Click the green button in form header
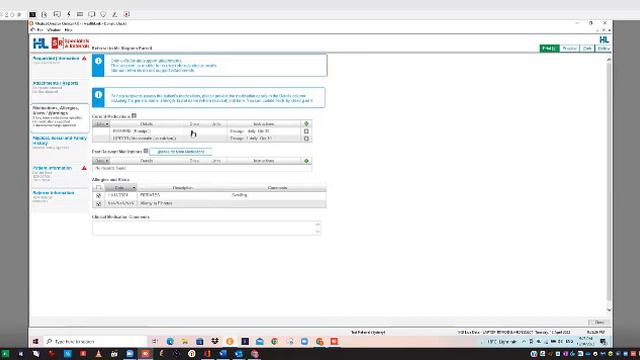The width and height of the screenshot is (640, 360). pyautogui.click(x=549, y=49)
